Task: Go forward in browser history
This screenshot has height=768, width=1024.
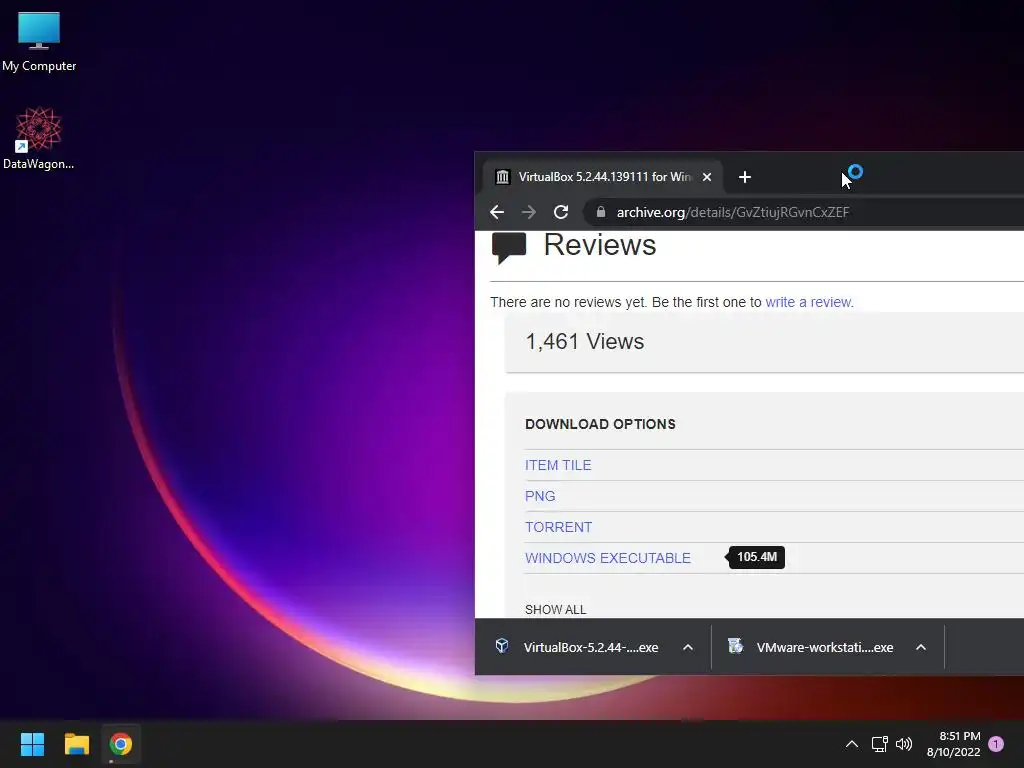Action: pyautogui.click(x=529, y=212)
